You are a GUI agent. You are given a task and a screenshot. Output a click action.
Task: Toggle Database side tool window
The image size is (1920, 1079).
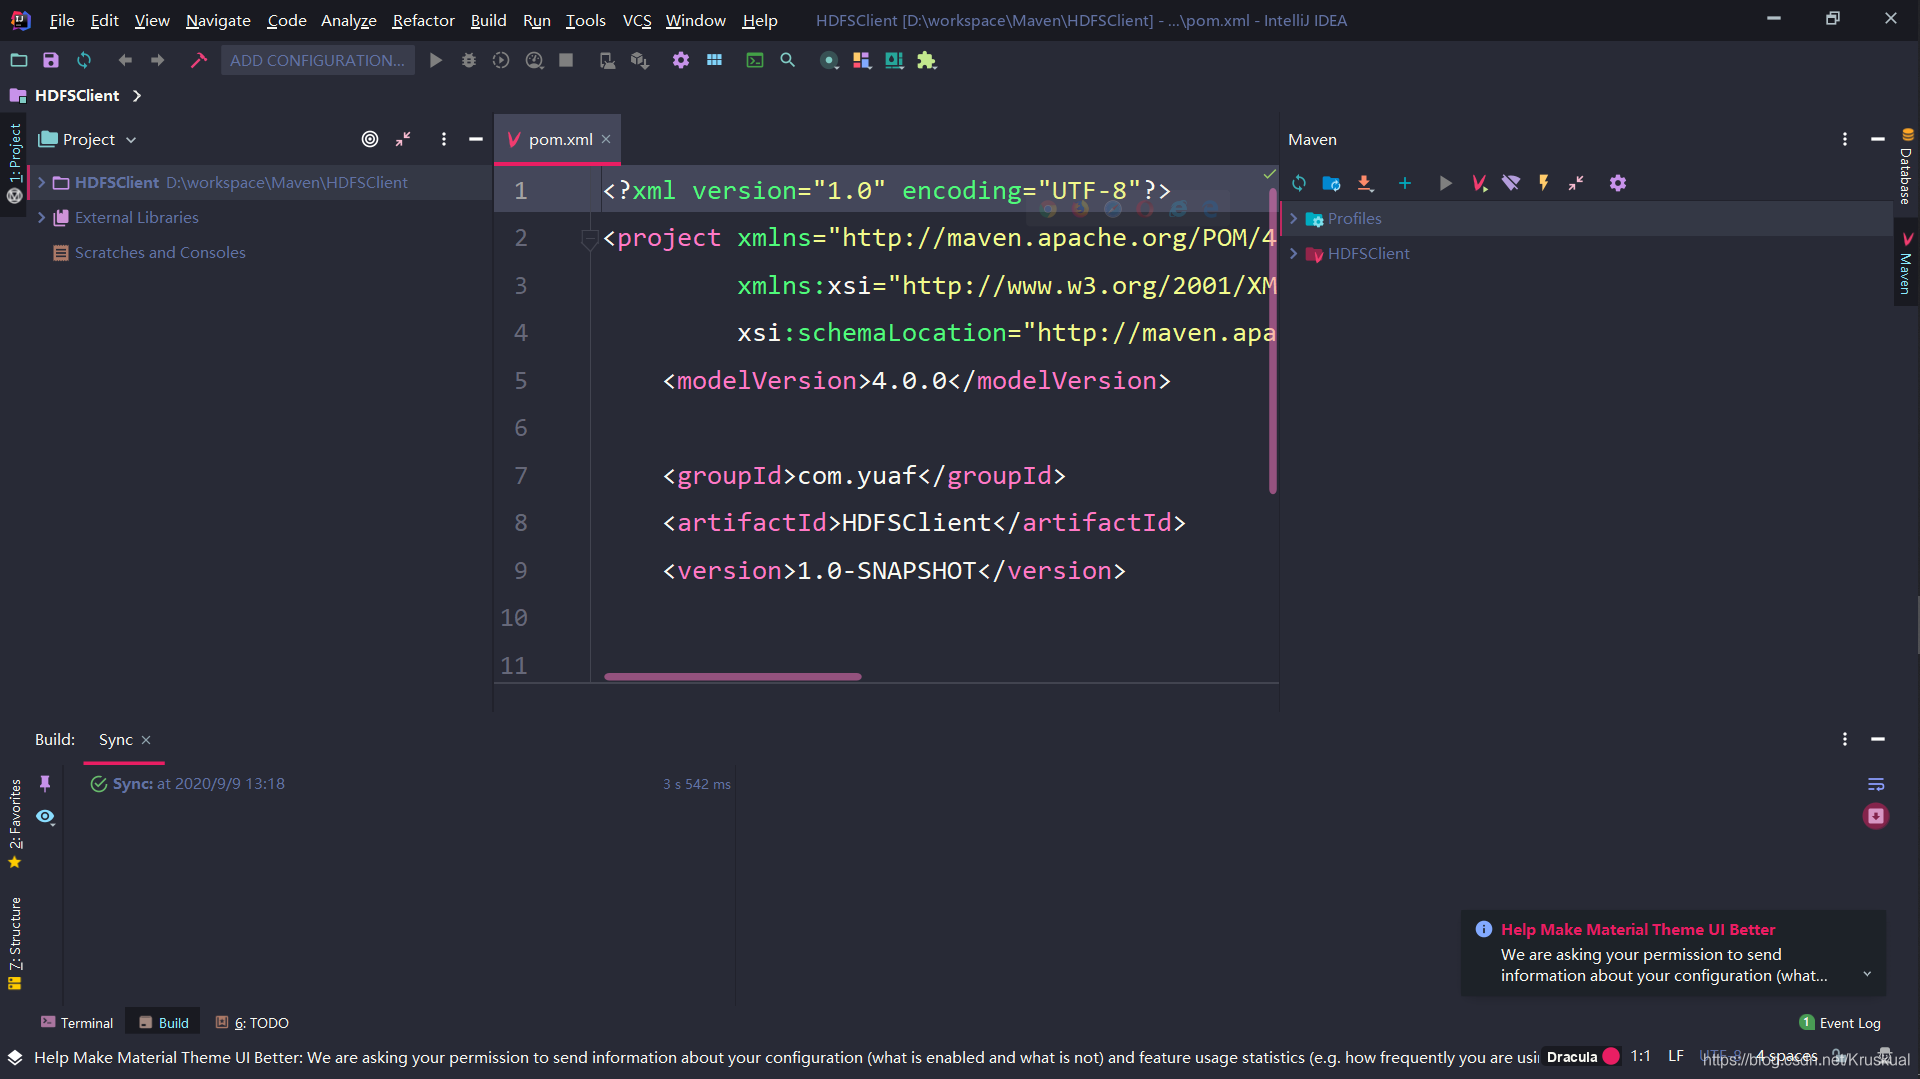coord(1906,166)
